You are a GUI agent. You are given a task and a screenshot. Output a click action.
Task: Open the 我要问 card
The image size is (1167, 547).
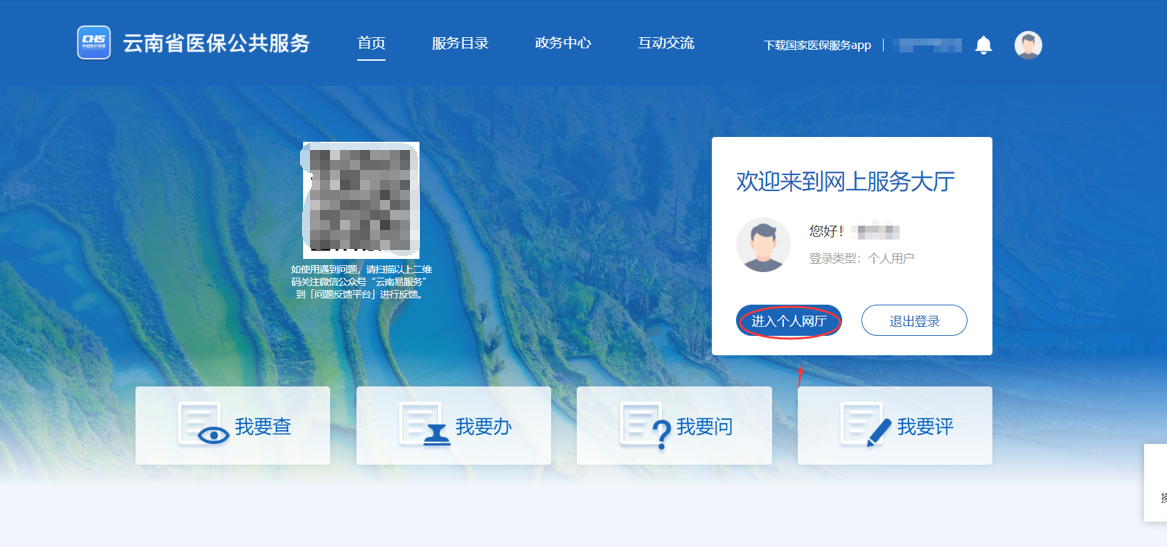coord(674,426)
